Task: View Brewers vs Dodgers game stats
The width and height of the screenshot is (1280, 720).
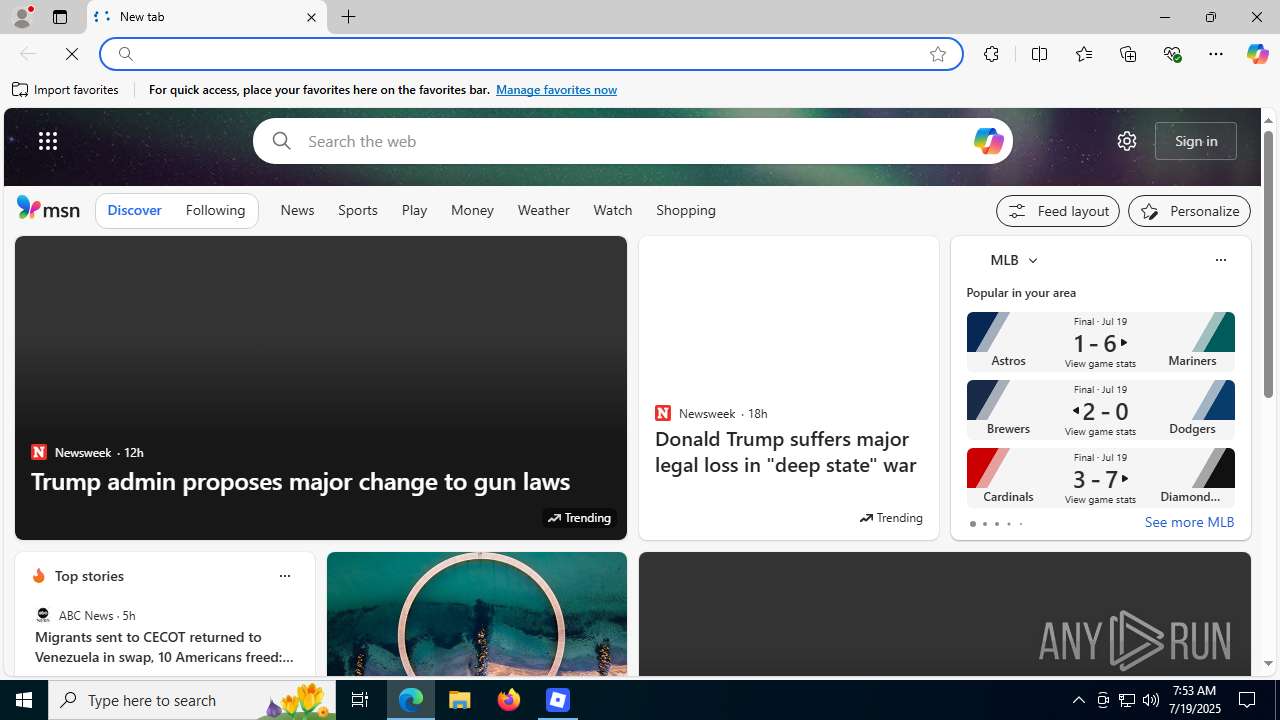Action: [x=1100, y=432]
